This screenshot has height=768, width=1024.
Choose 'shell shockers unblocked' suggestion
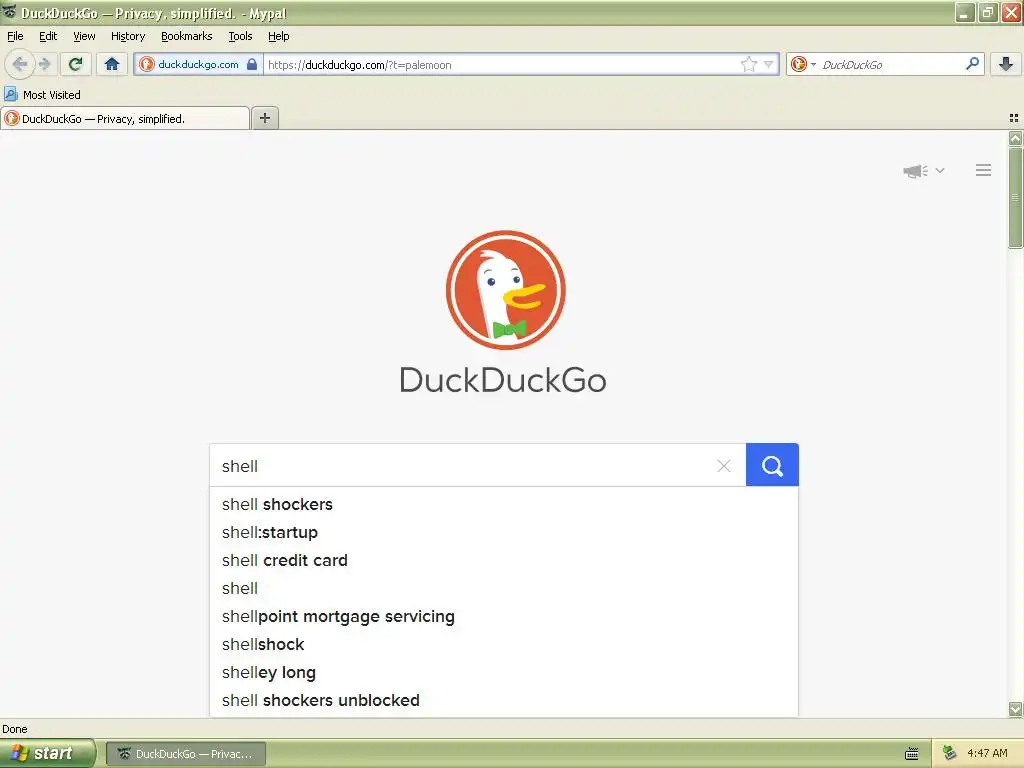click(x=504, y=701)
